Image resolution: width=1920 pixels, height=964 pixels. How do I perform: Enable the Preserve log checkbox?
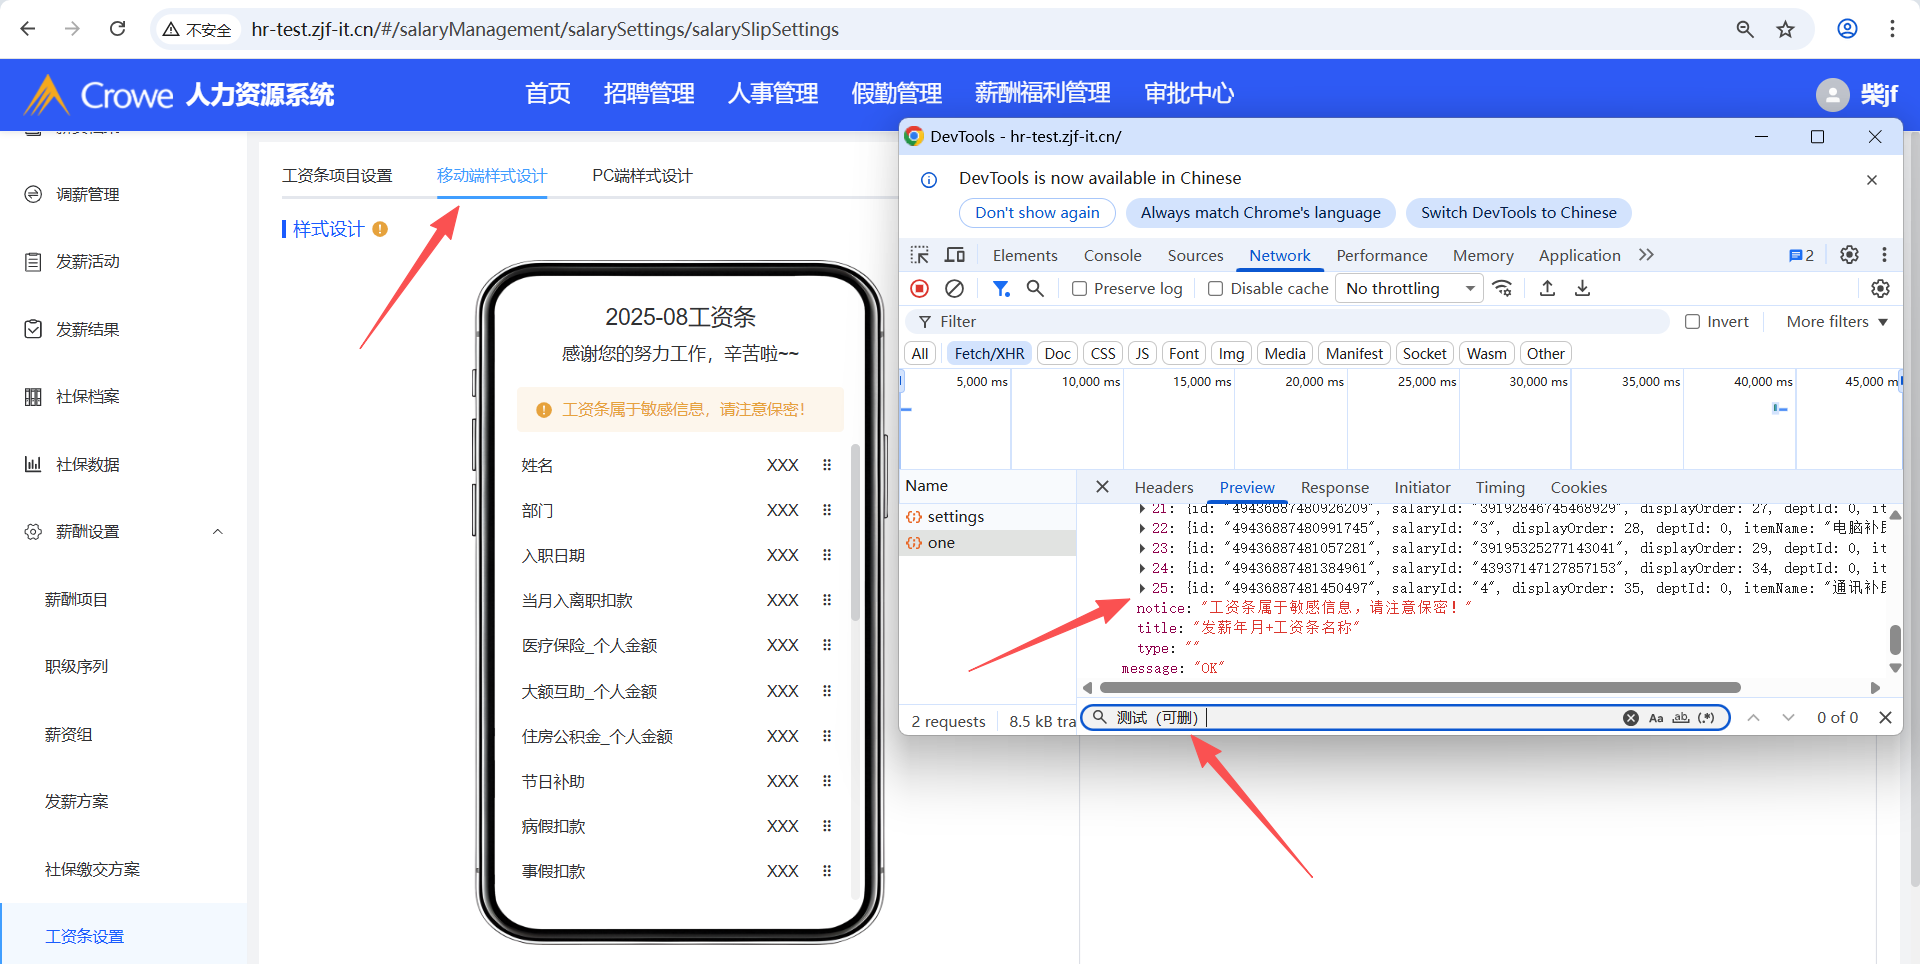pos(1079,288)
